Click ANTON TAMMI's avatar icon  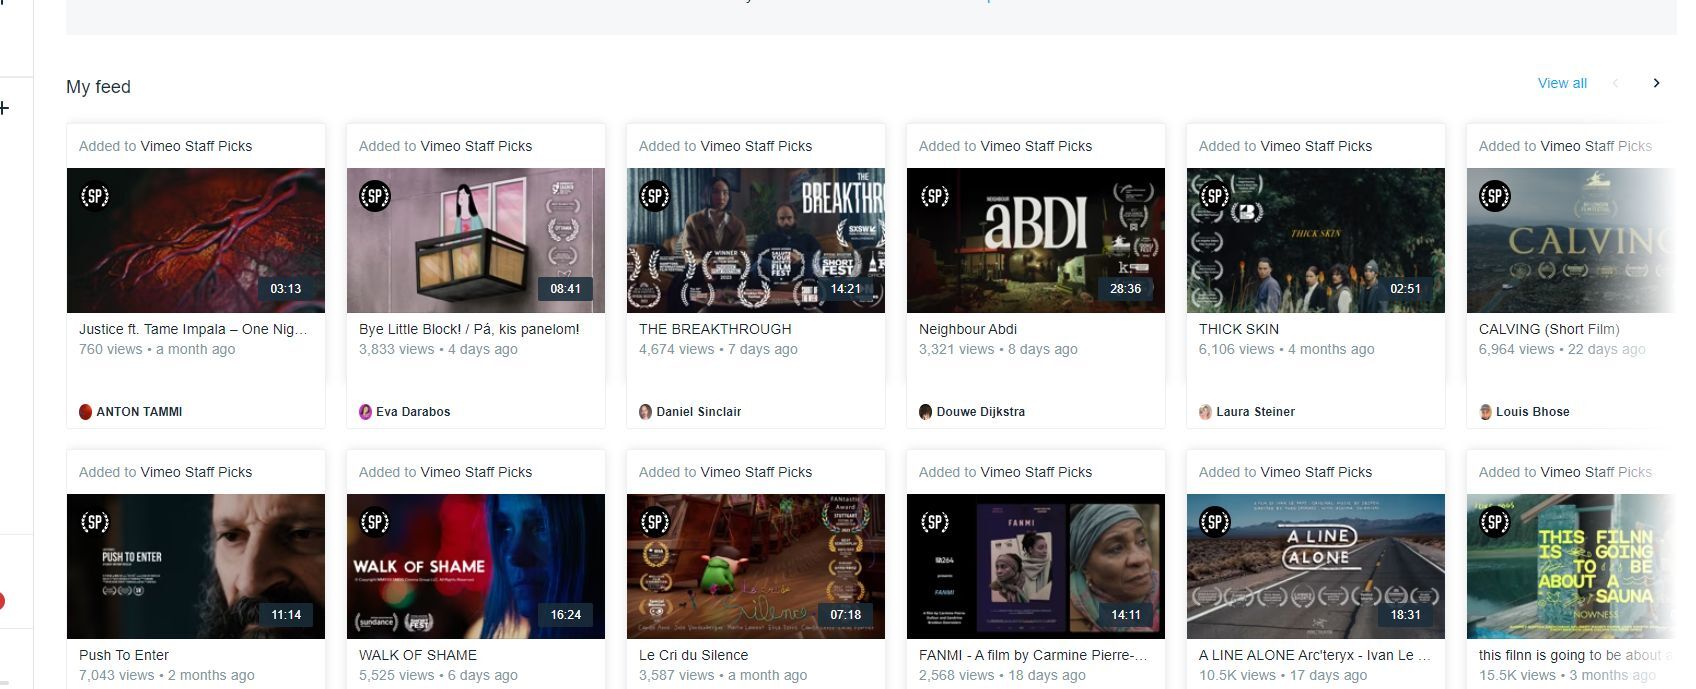86,412
